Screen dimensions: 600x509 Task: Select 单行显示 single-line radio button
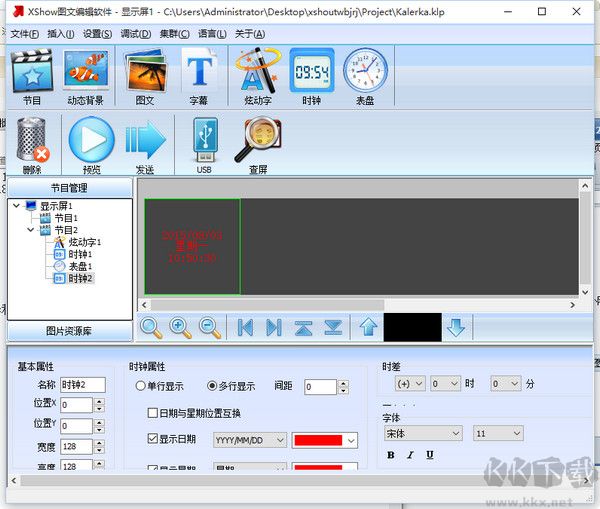pos(141,386)
